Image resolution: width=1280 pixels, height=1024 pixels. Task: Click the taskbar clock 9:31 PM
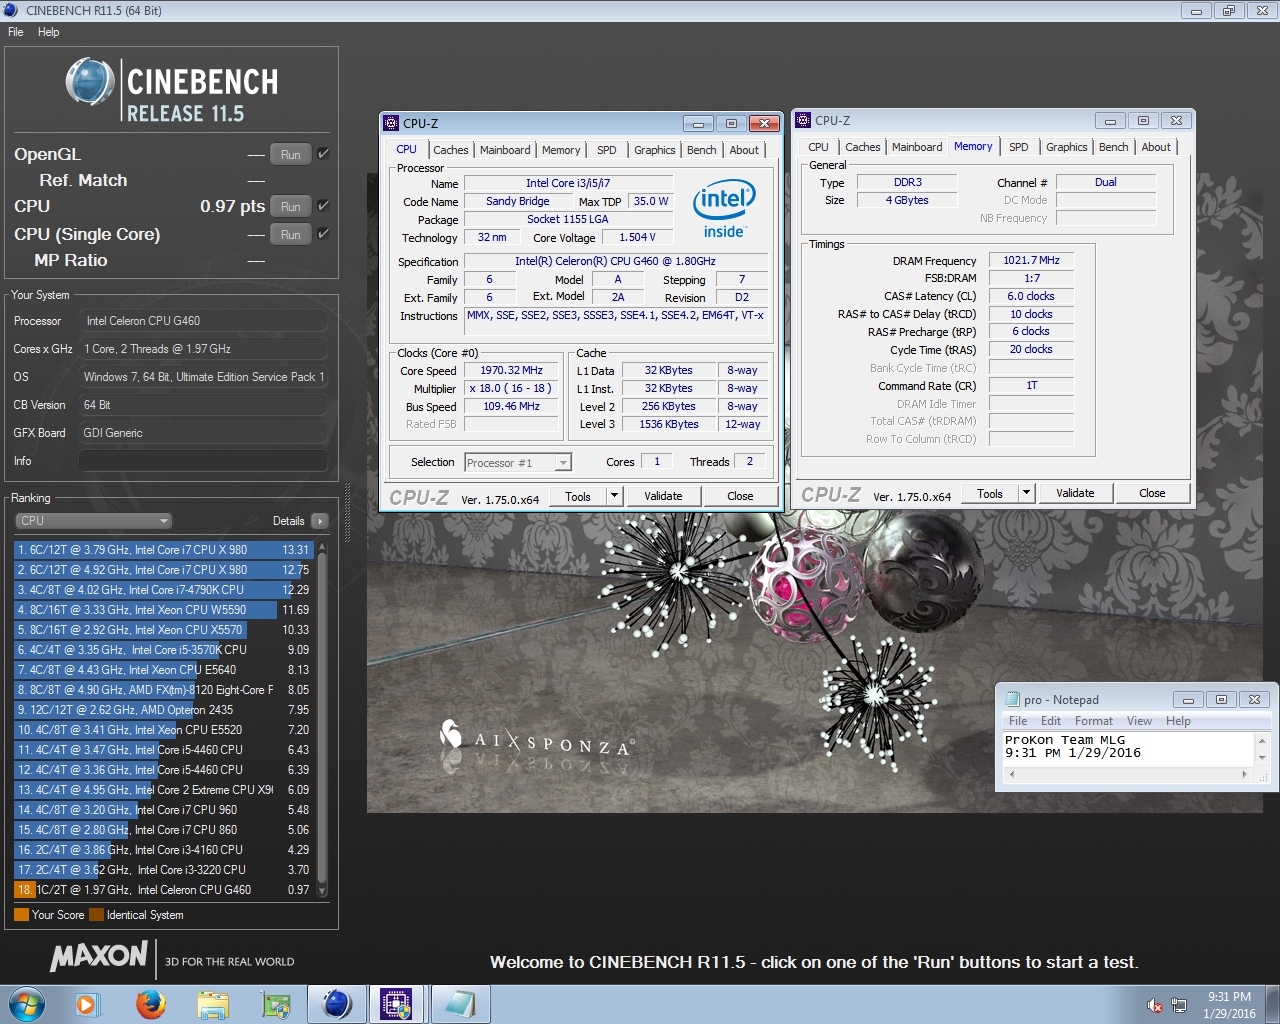coord(1229,997)
